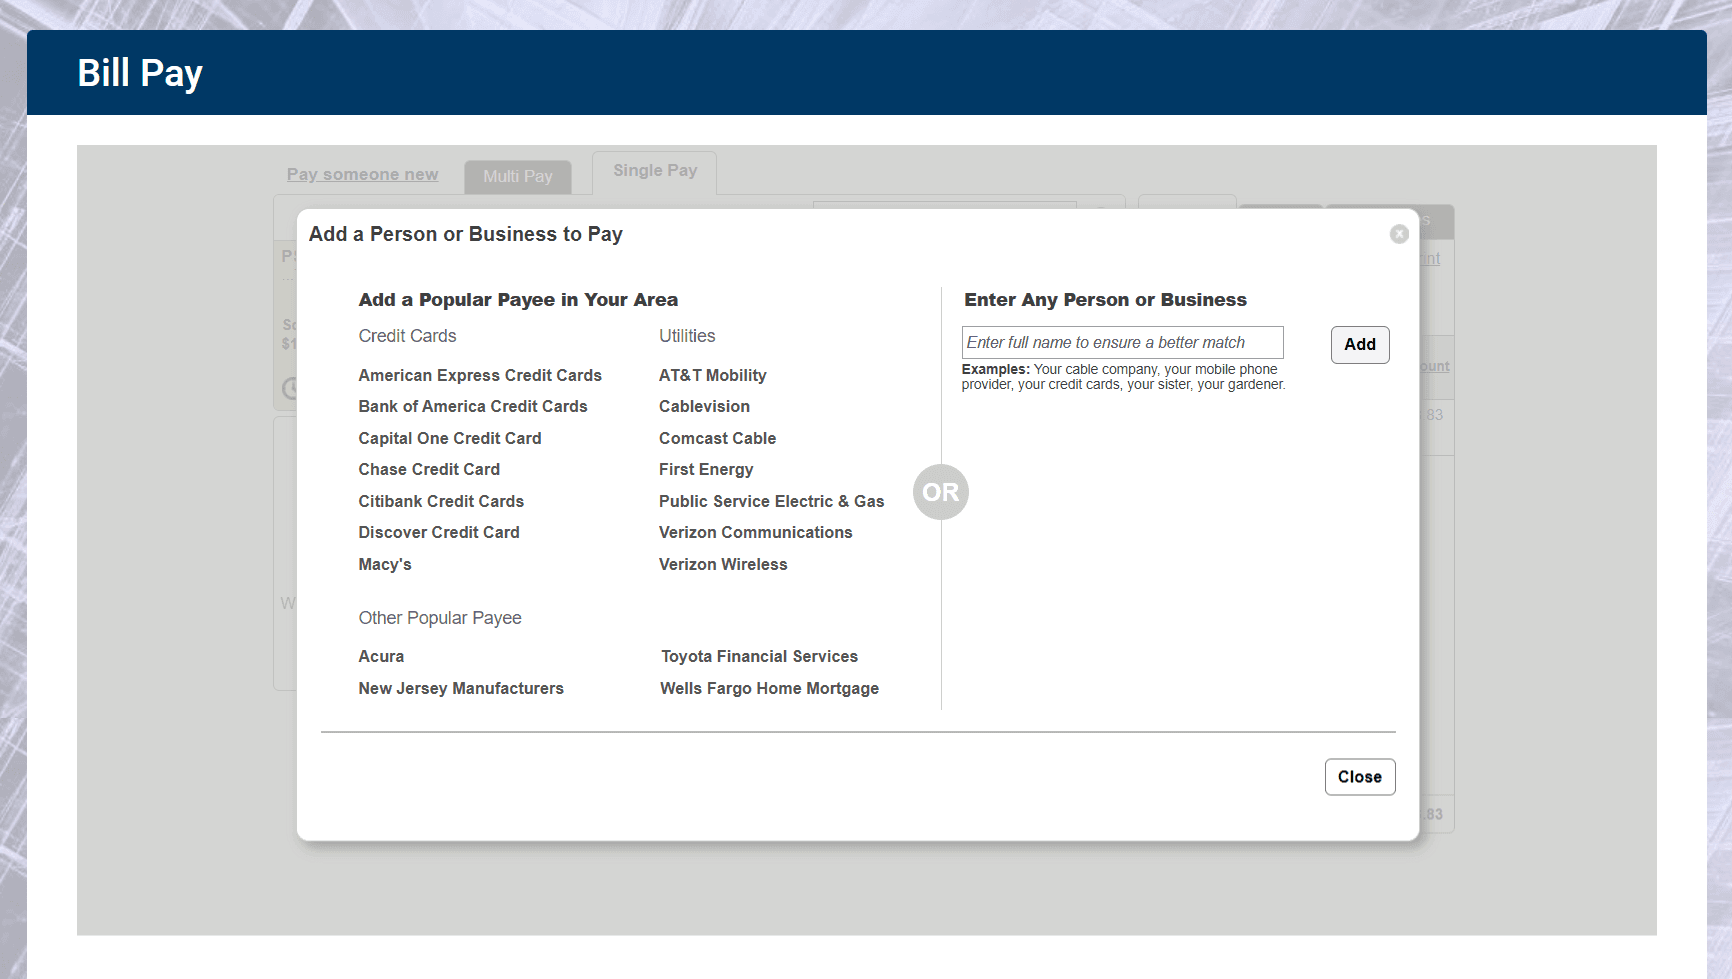Choose Chase Credit Card payee

pyautogui.click(x=429, y=470)
